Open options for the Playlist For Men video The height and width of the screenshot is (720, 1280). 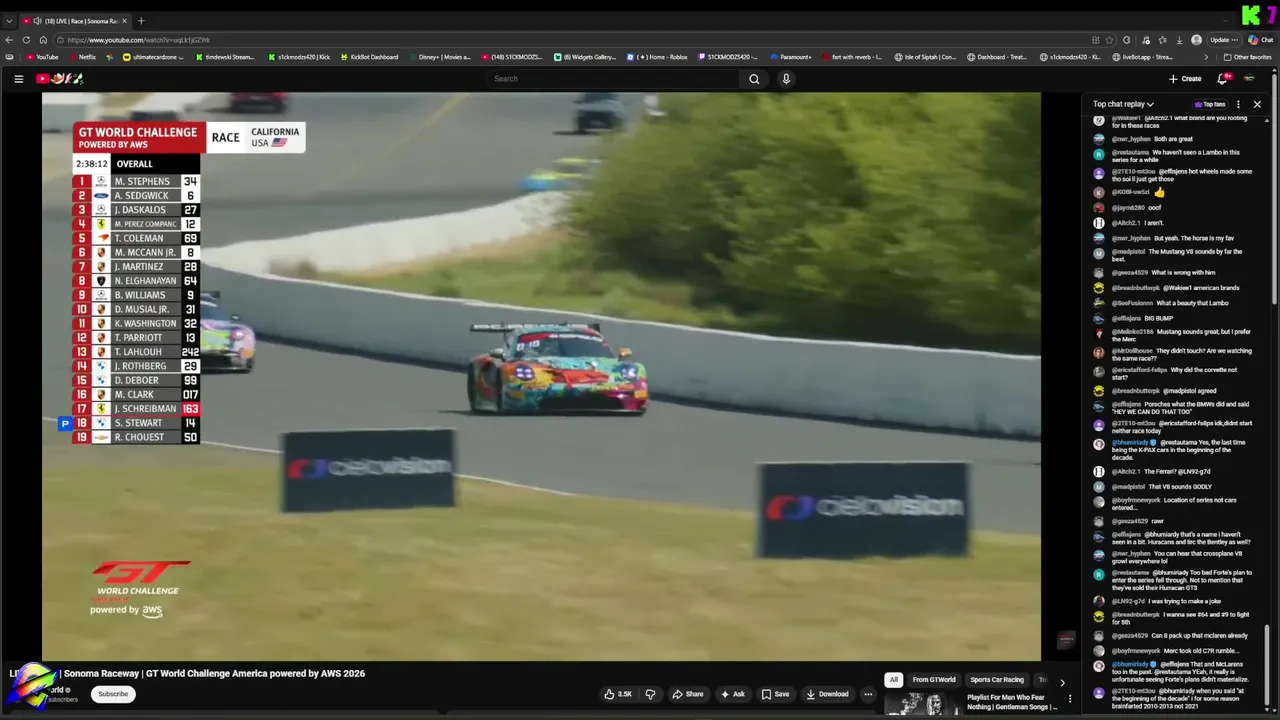coord(1070,699)
